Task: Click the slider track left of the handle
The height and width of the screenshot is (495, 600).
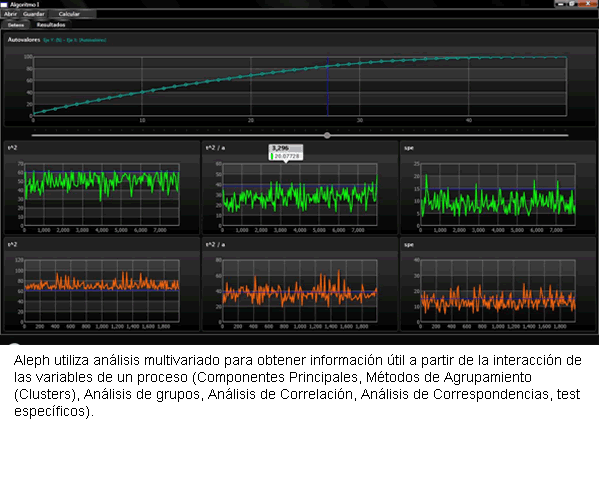Action: [x=180, y=135]
